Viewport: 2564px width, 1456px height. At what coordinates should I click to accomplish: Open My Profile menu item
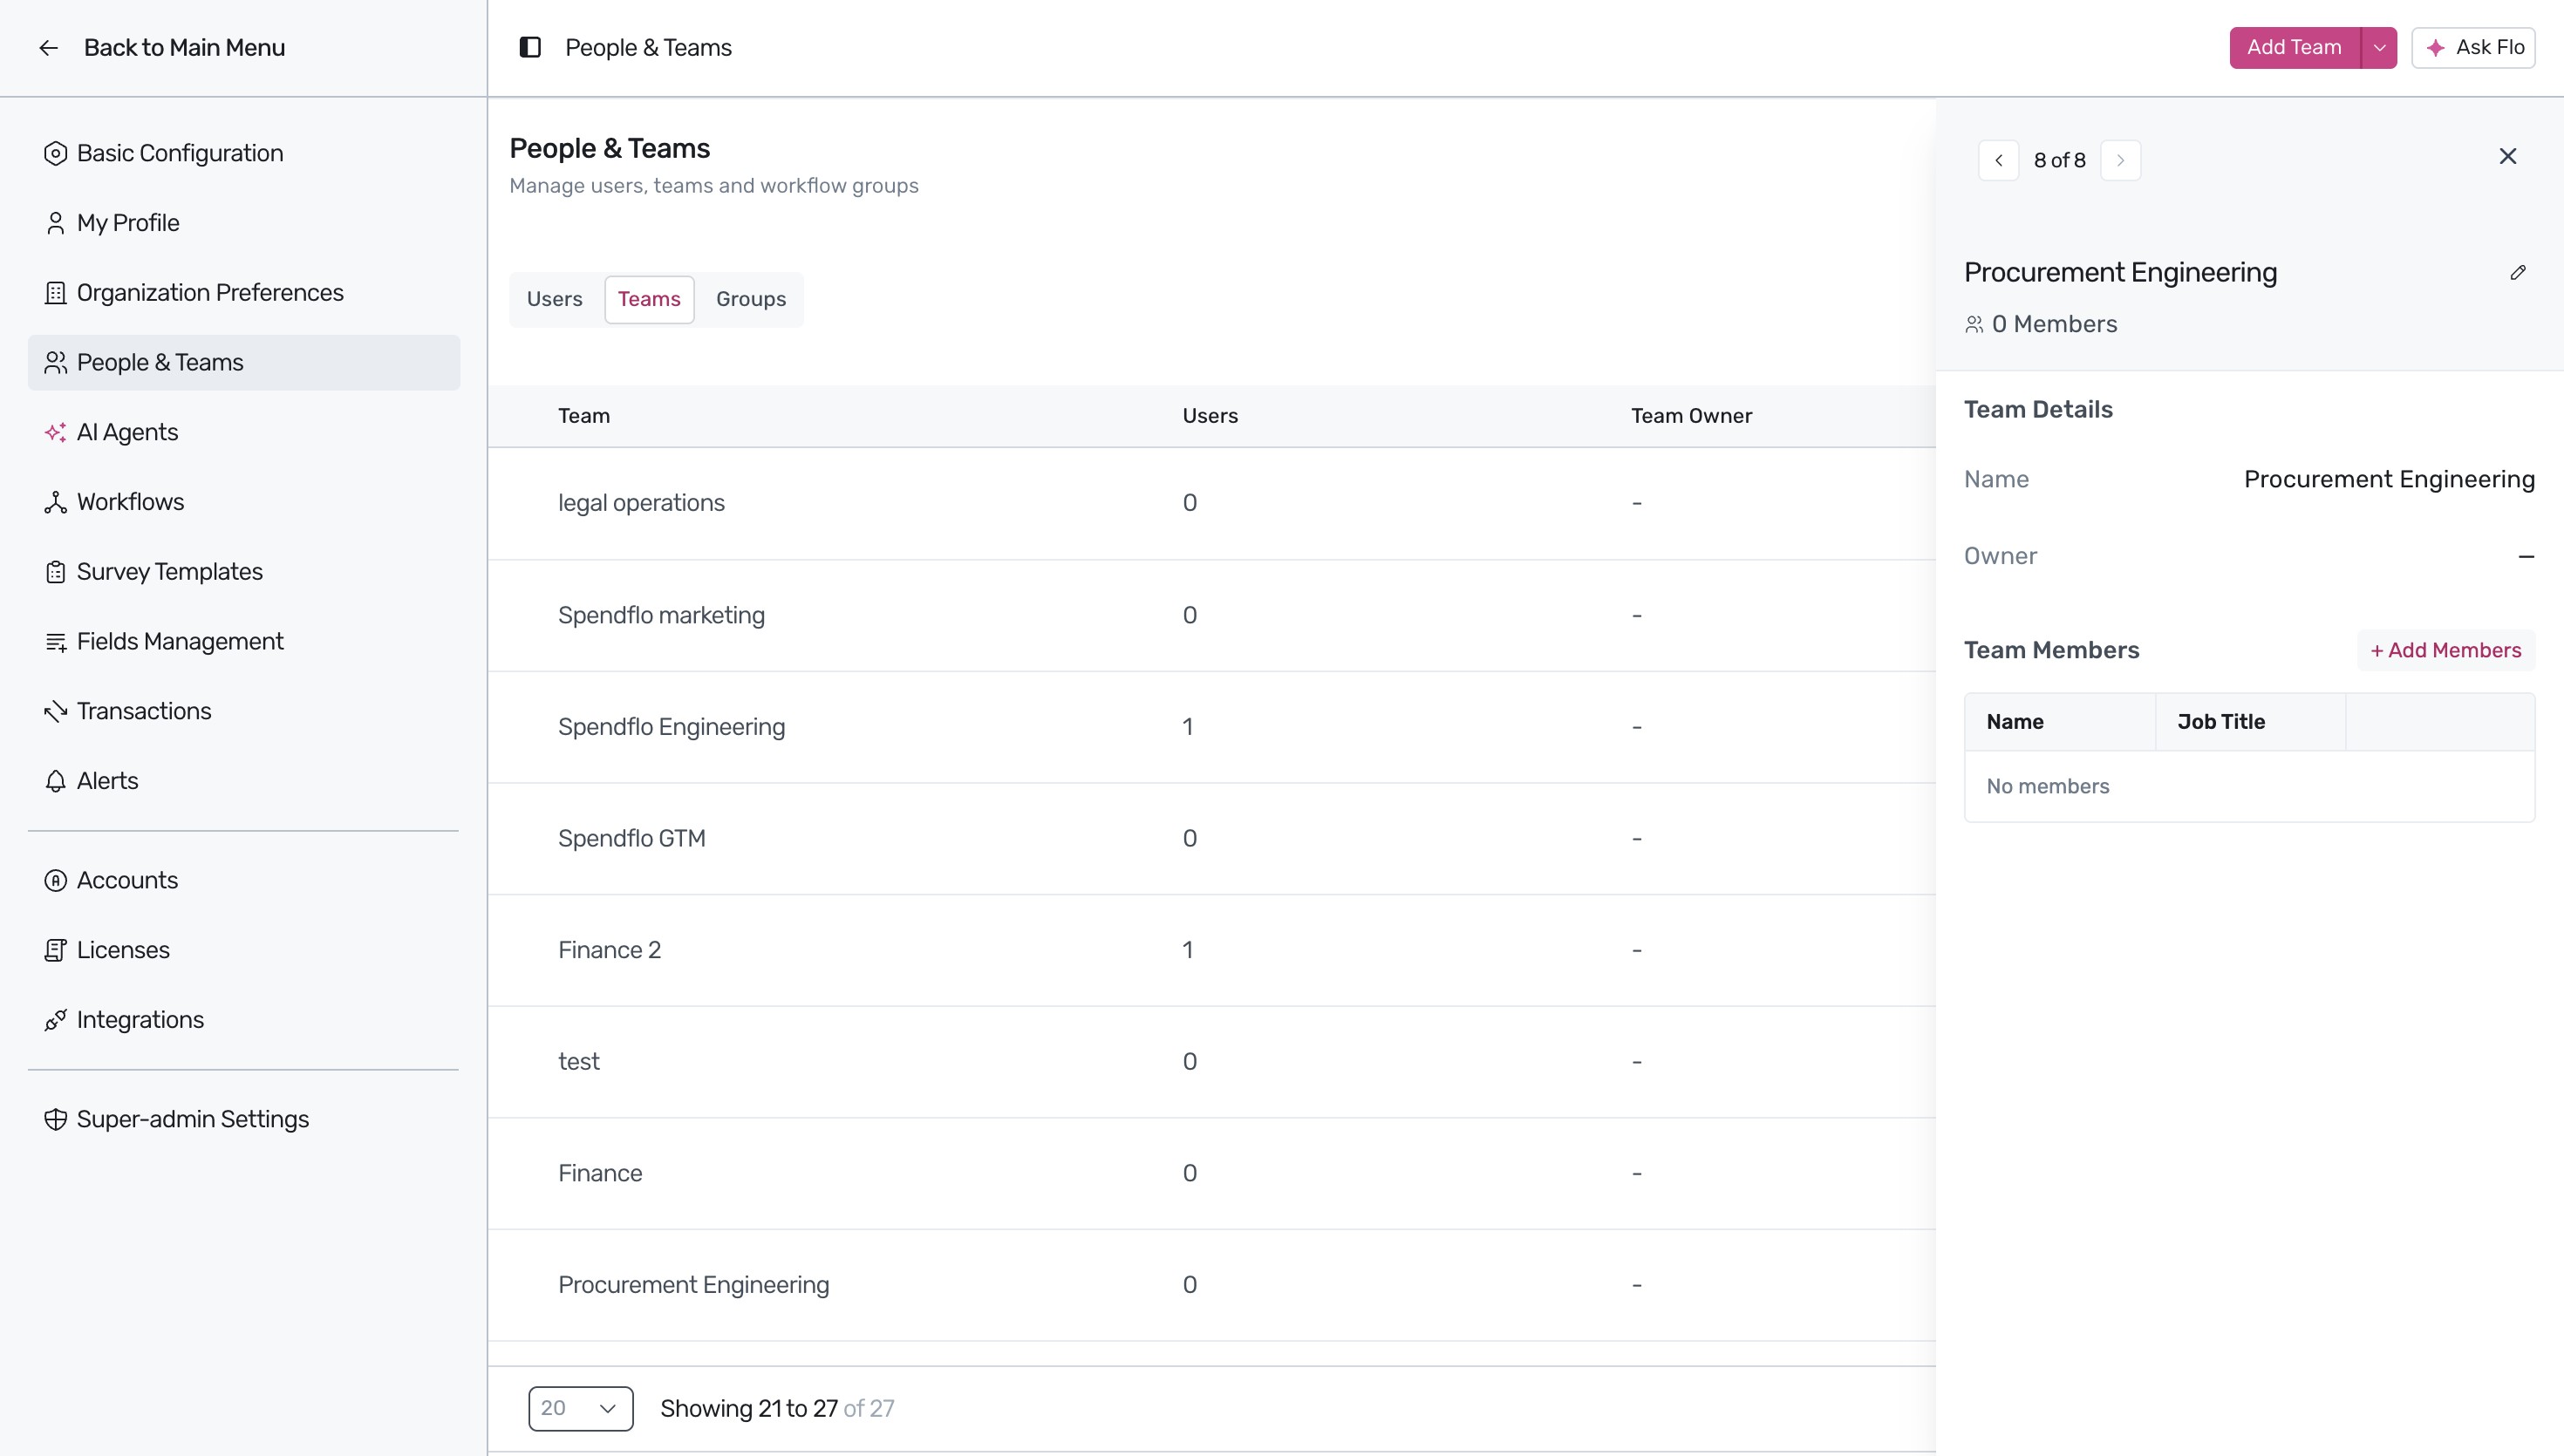(244, 223)
